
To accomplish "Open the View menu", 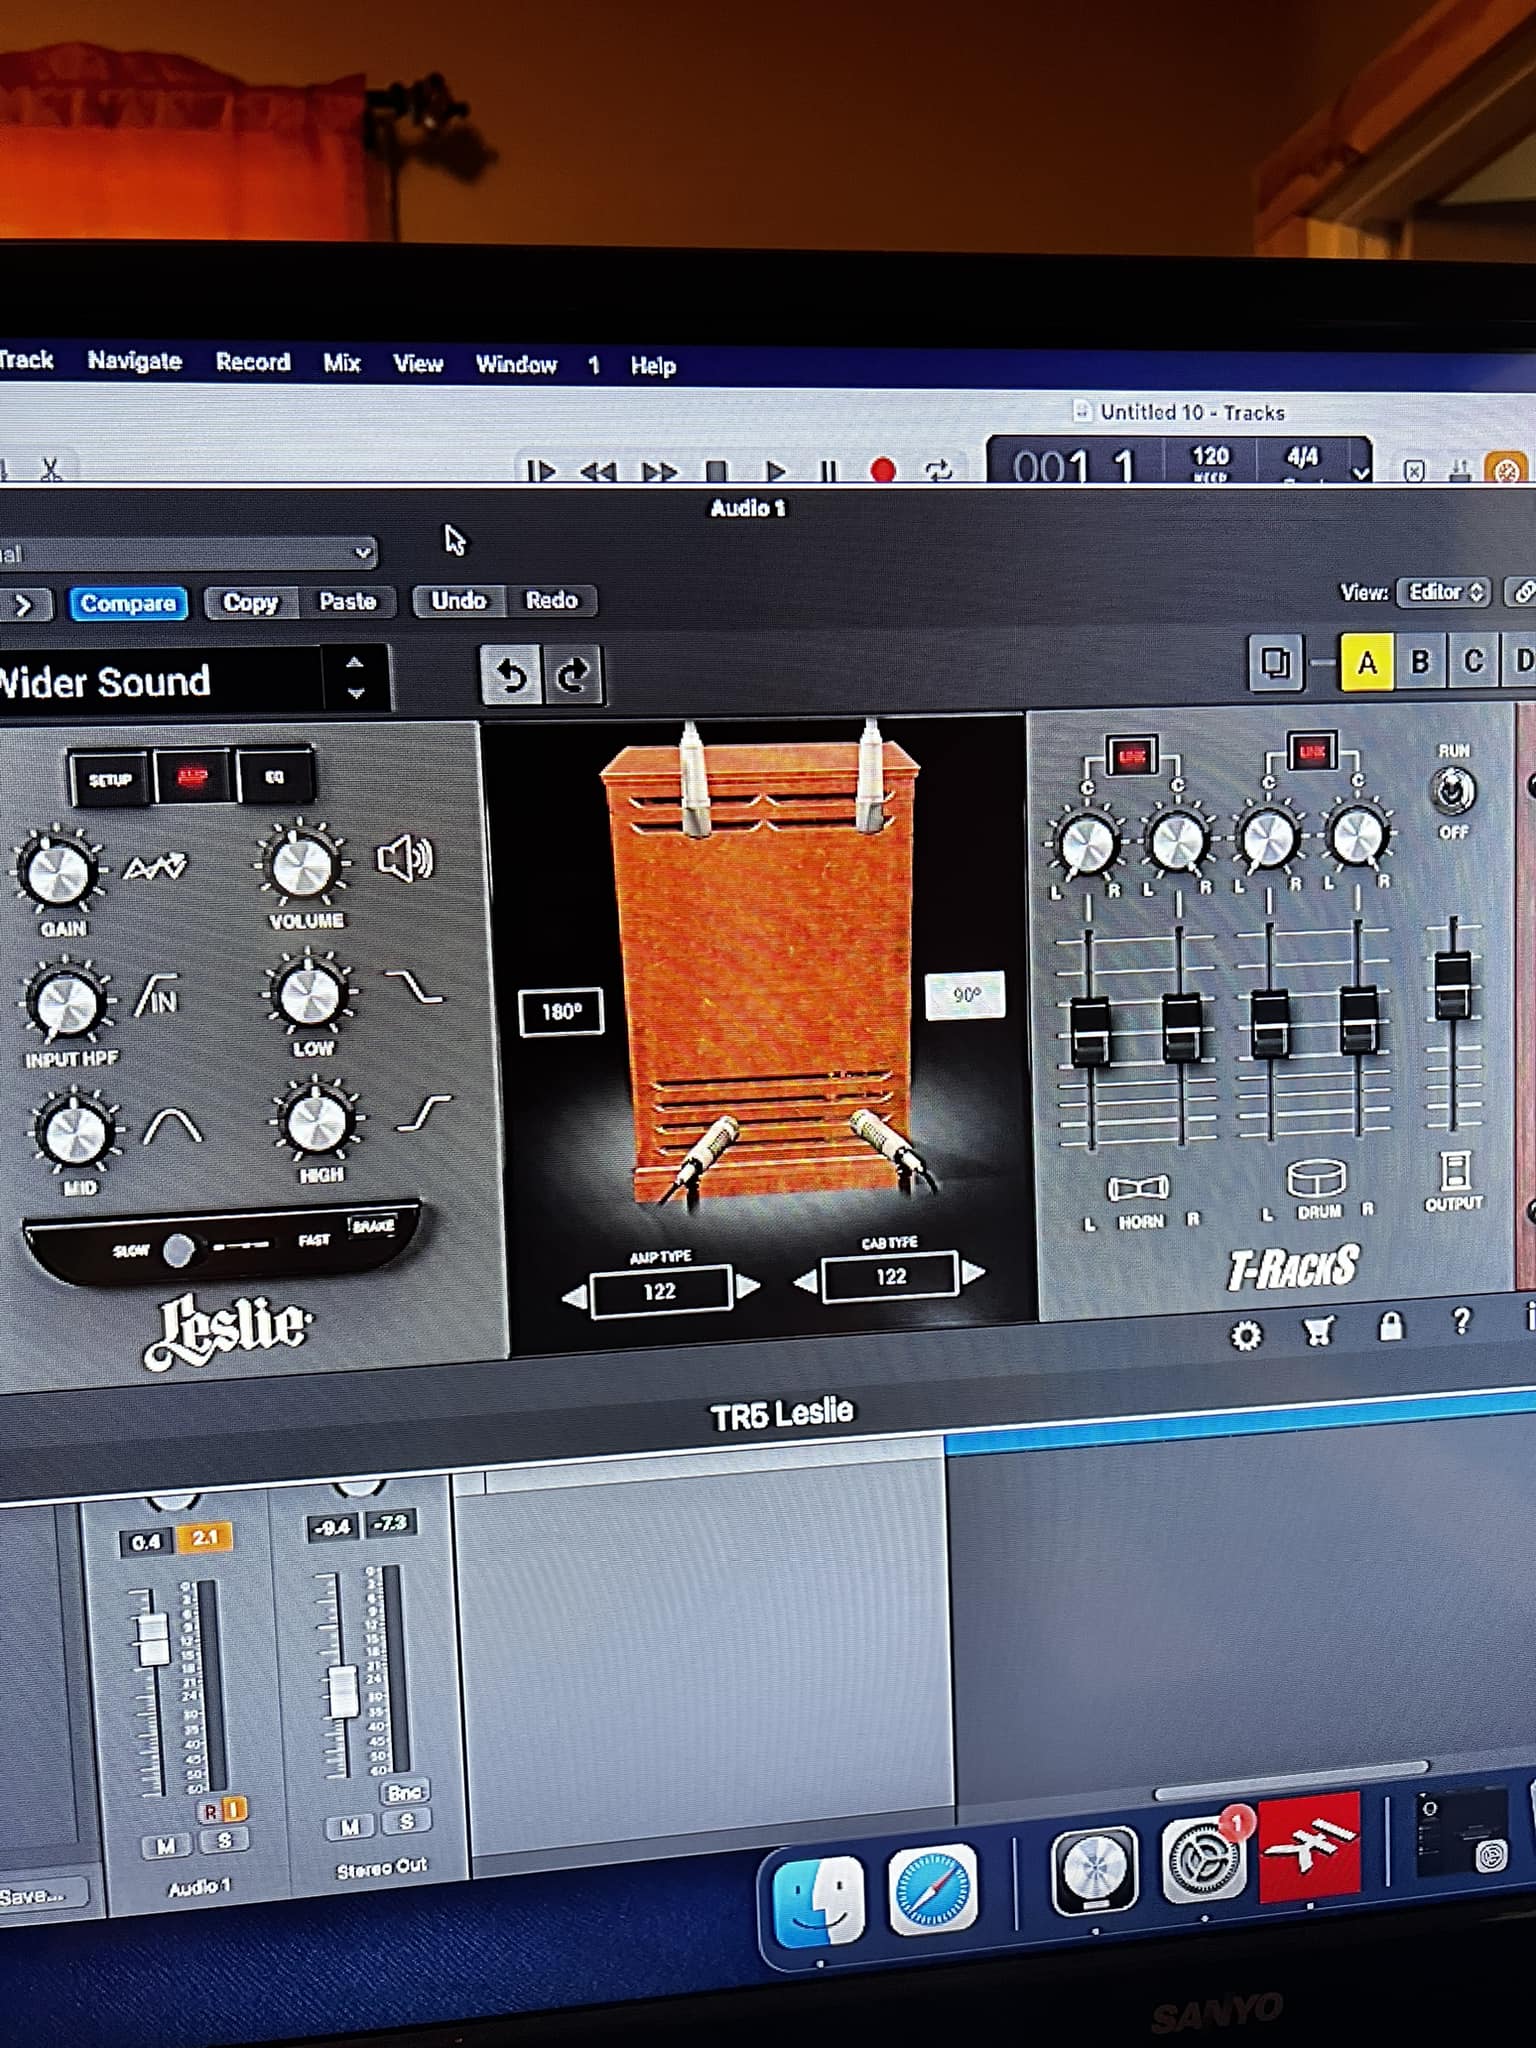I will (418, 364).
